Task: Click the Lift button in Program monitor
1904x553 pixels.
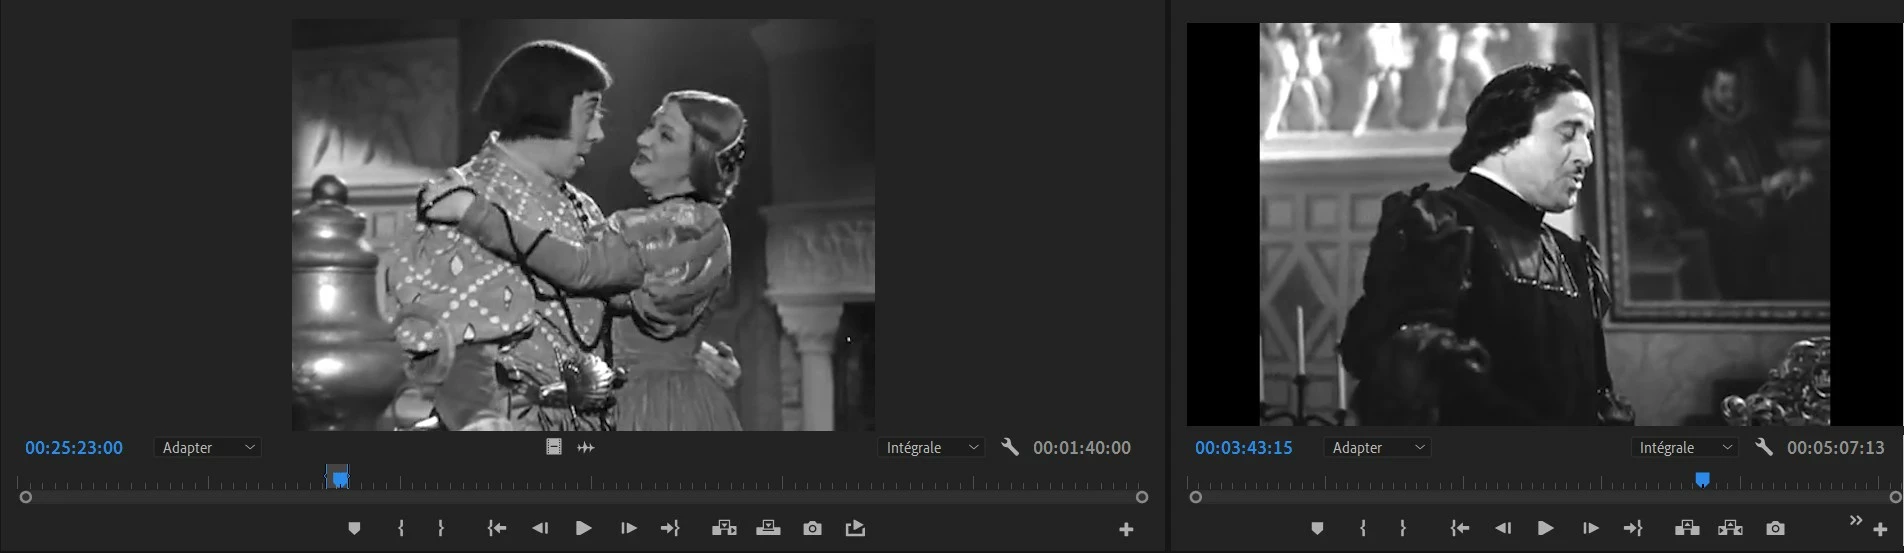Action: pos(1687,528)
